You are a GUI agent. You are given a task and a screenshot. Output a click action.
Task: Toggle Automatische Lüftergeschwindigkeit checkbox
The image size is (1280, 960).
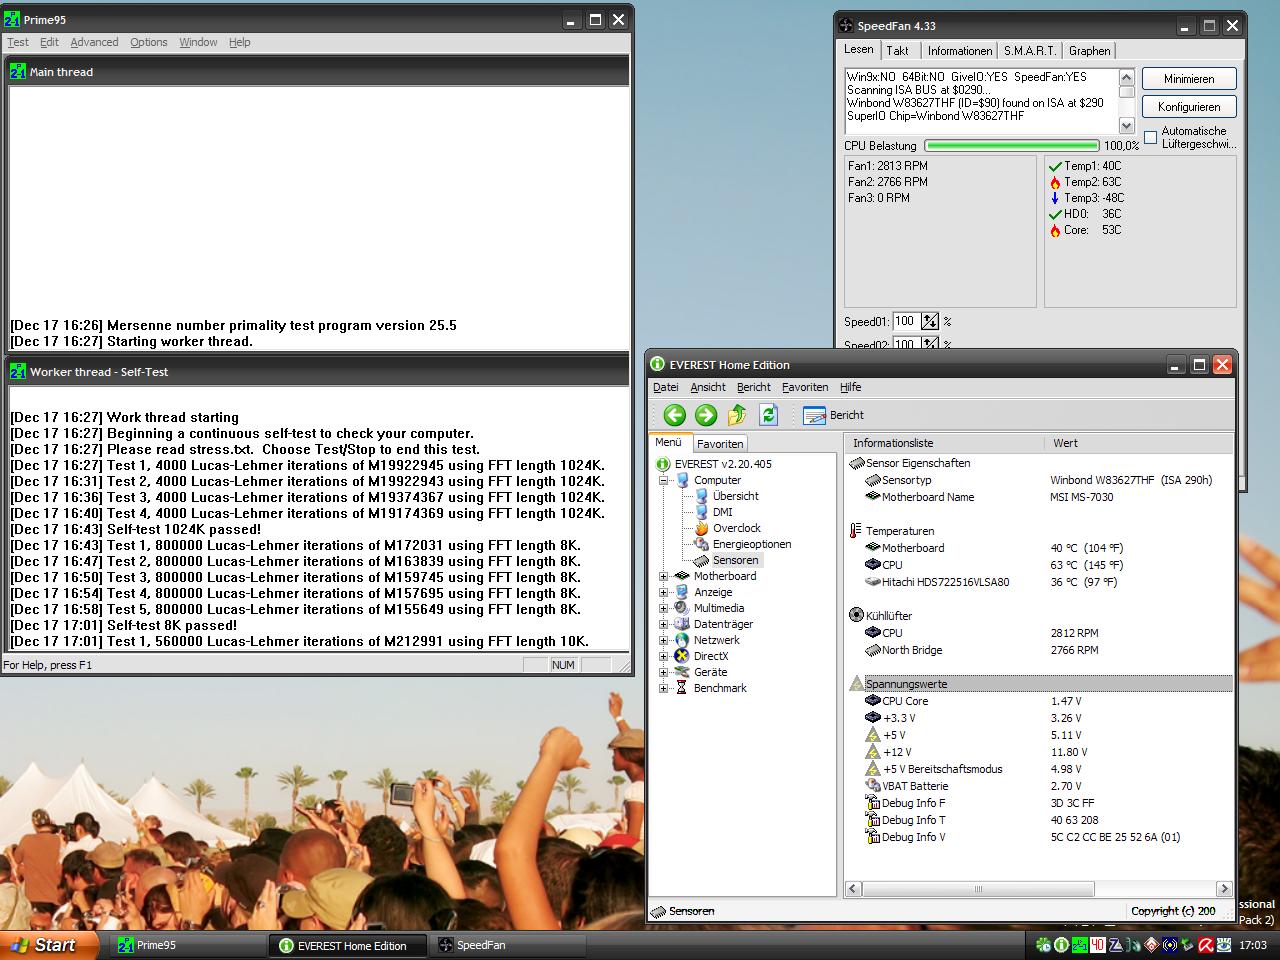click(x=1150, y=137)
